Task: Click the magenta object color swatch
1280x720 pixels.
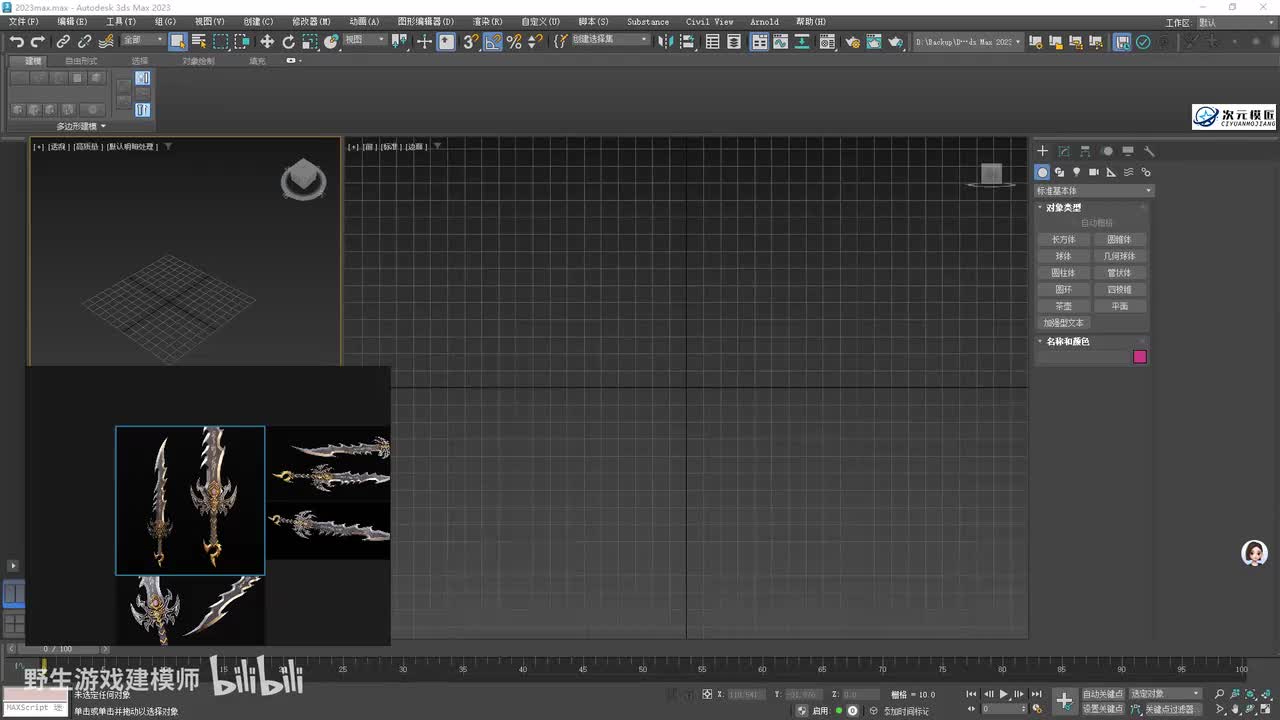Action: tap(1139, 357)
